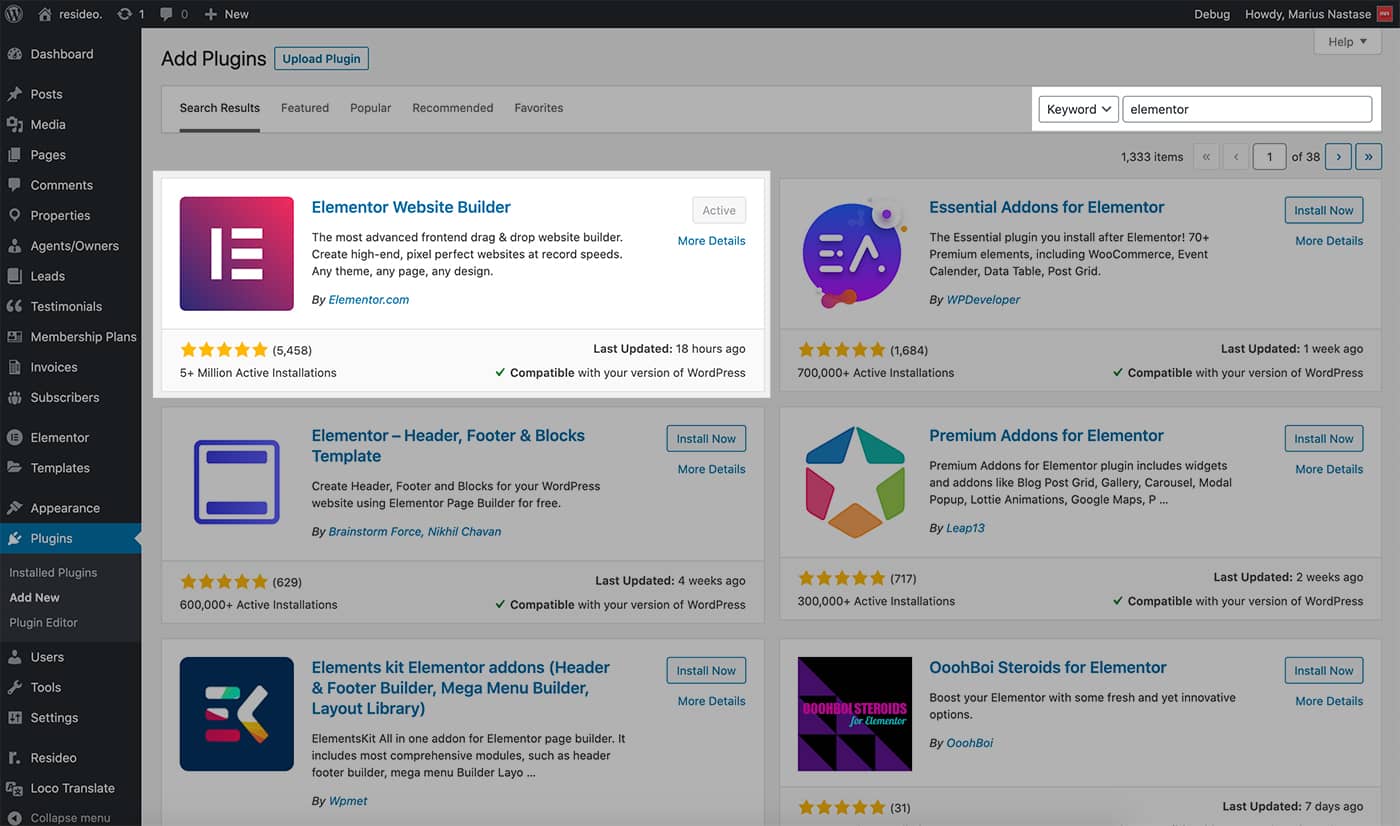Open Appearance in the sidebar menu

65,508
